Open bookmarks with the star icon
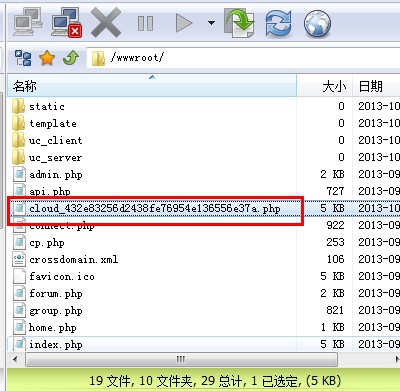The height and width of the screenshot is (391, 400). (x=47, y=58)
